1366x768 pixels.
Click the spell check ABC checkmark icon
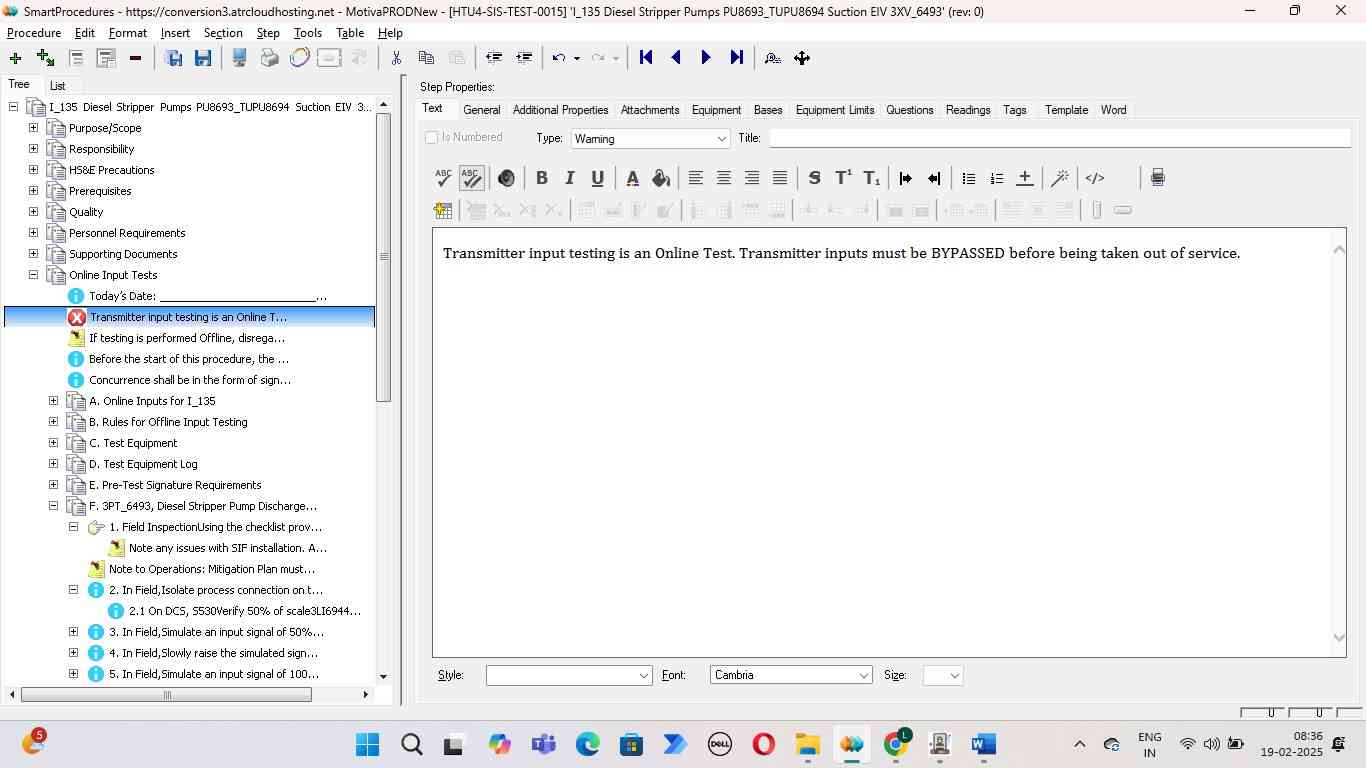443,178
